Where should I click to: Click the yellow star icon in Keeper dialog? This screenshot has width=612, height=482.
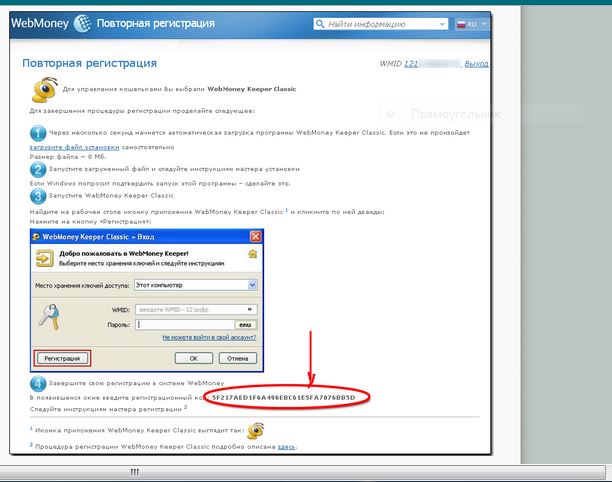(x=253, y=254)
